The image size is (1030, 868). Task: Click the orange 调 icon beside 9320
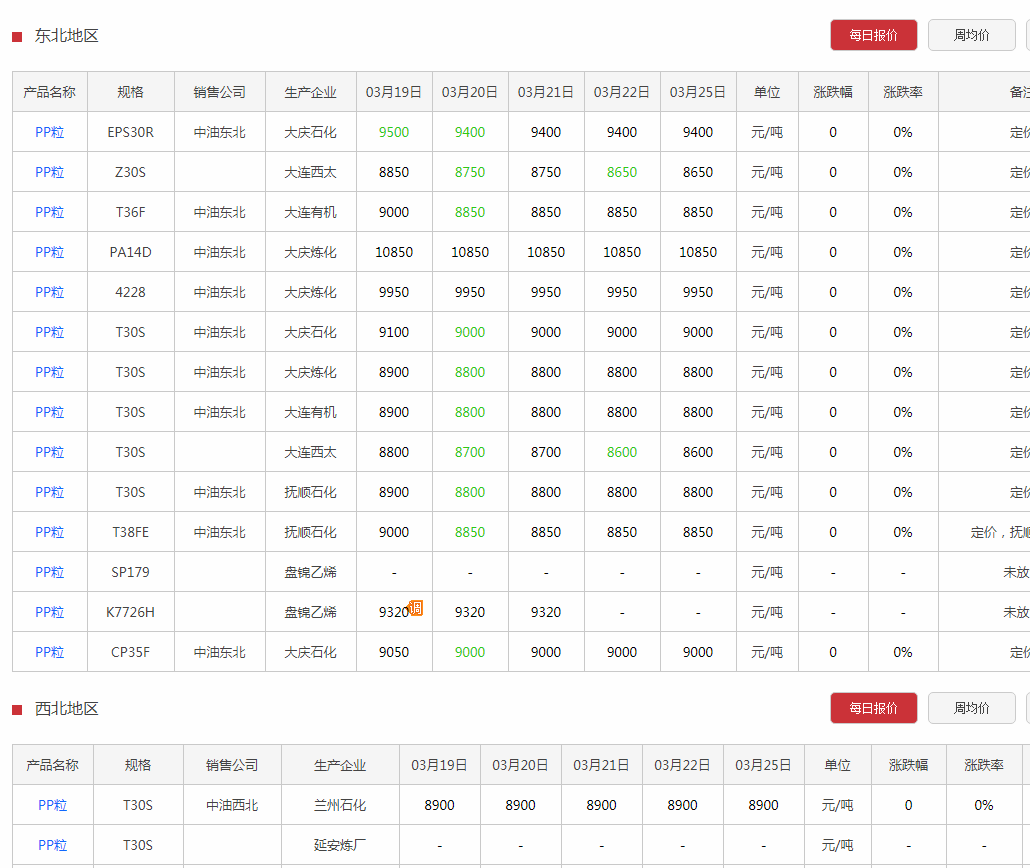416,608
